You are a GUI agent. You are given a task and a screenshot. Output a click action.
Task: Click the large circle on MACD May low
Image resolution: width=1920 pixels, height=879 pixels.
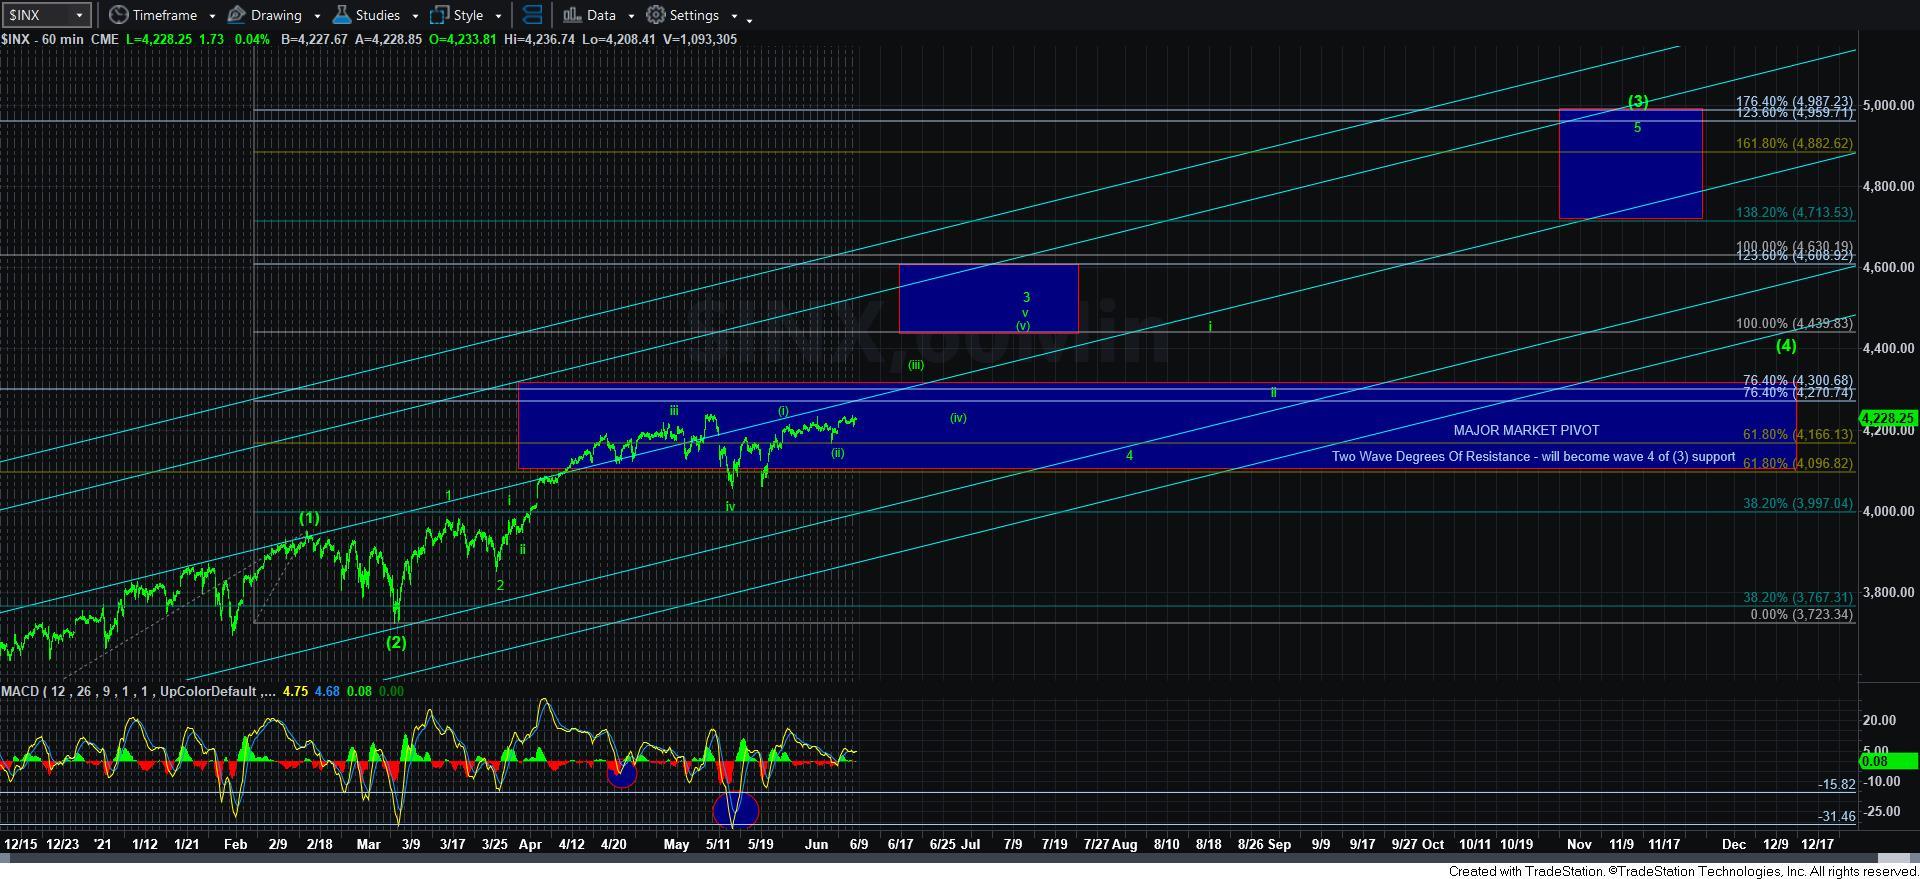click(x=735, y=810)
